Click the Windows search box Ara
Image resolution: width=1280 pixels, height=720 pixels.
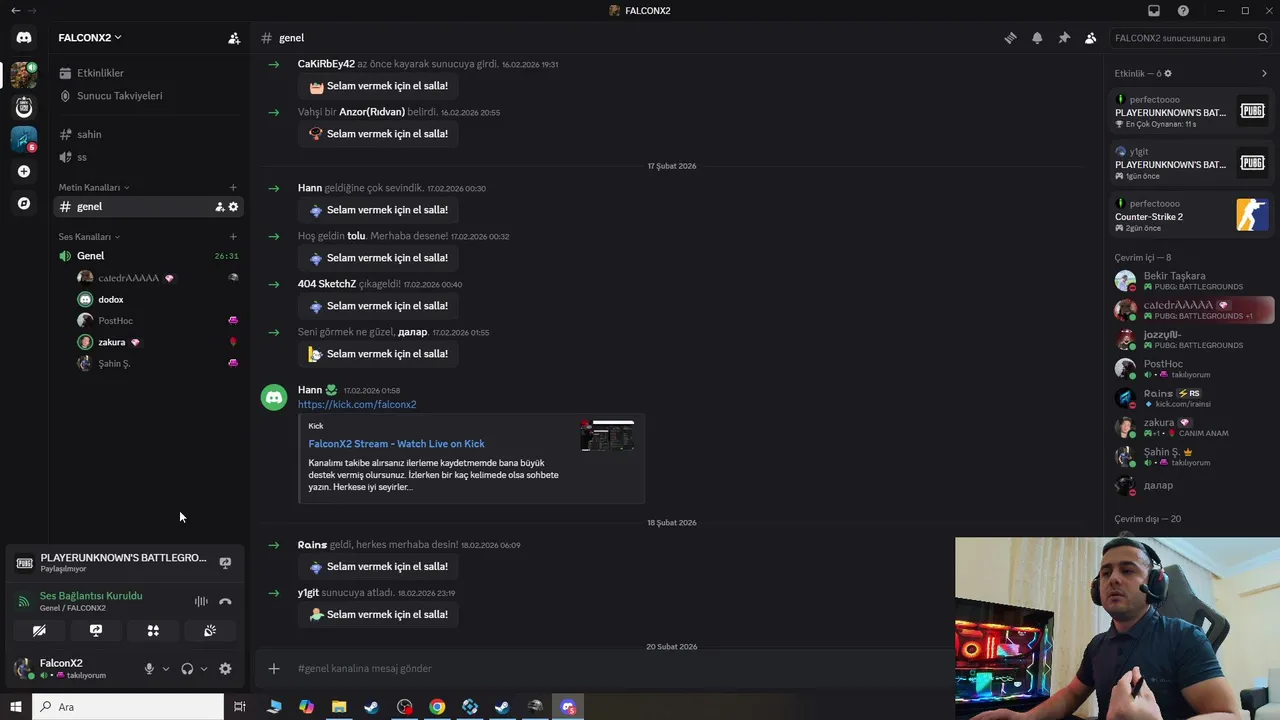pos(128,707)
